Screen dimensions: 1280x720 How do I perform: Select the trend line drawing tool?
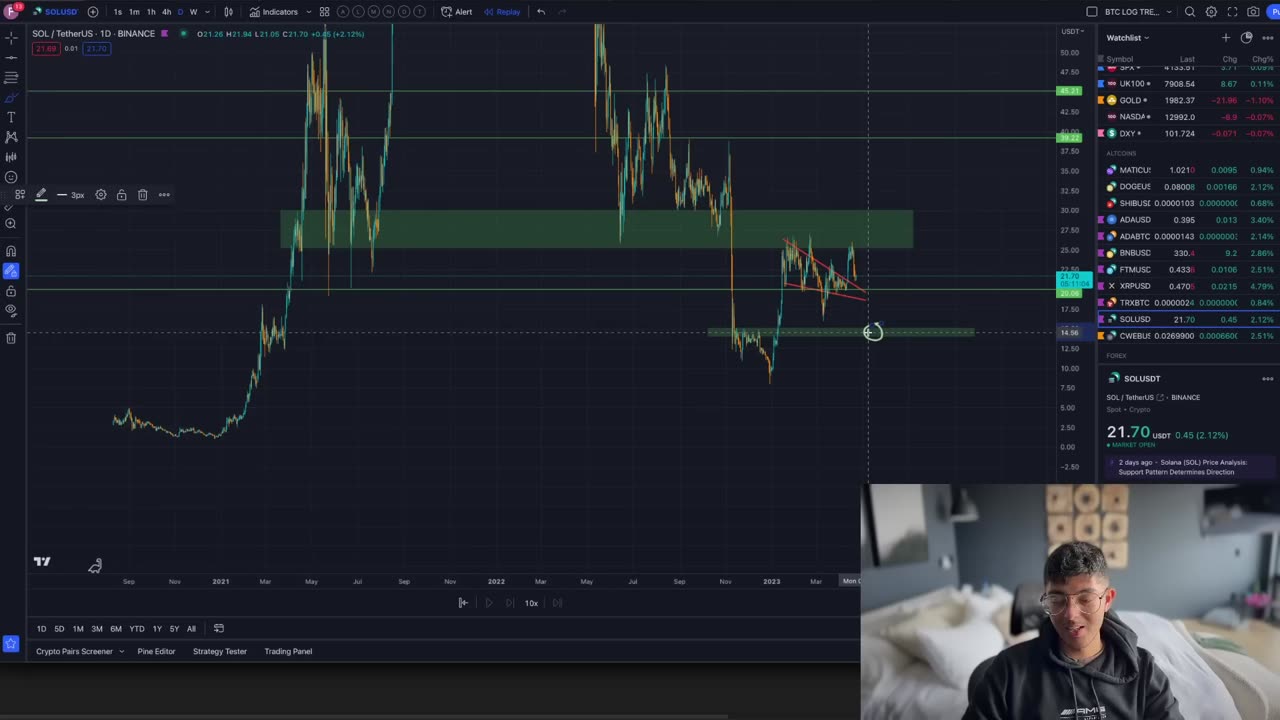click(x=11, y=58)
